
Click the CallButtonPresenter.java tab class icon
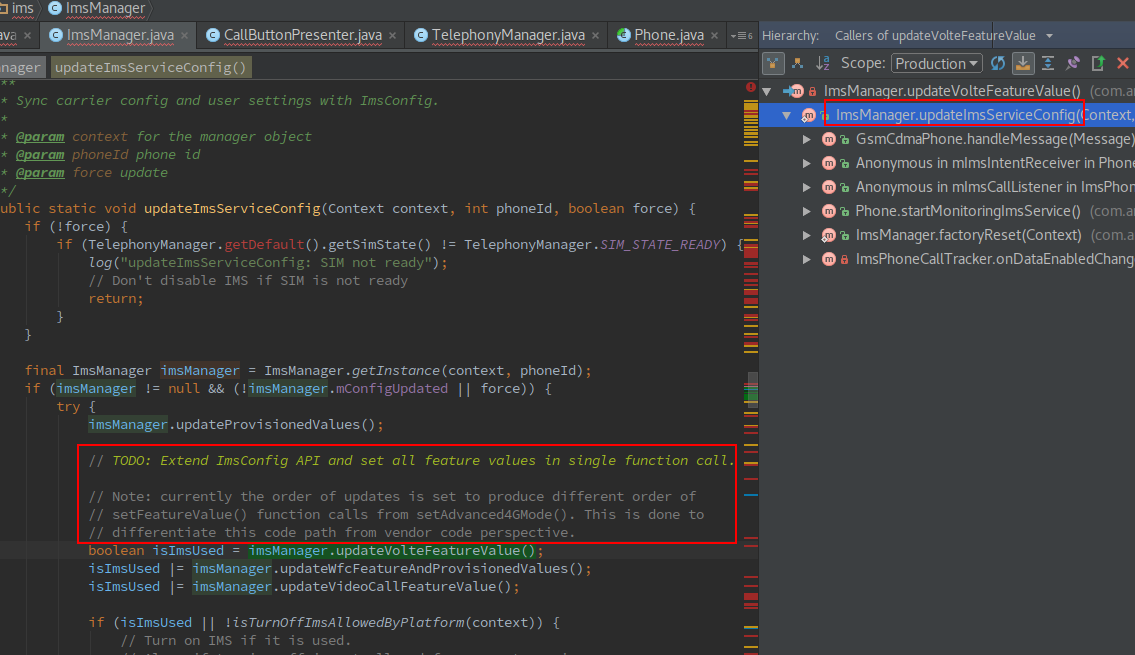pos(213,35)
